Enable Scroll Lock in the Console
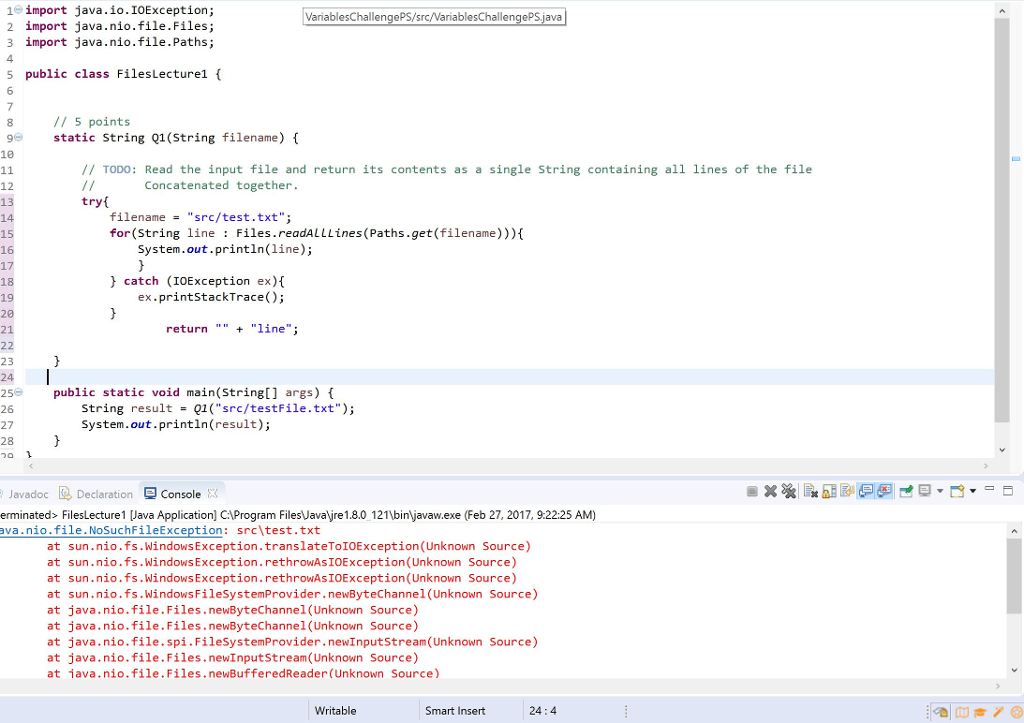Image resolution: width=1024 pixels, height=723 pixels. 827,490
